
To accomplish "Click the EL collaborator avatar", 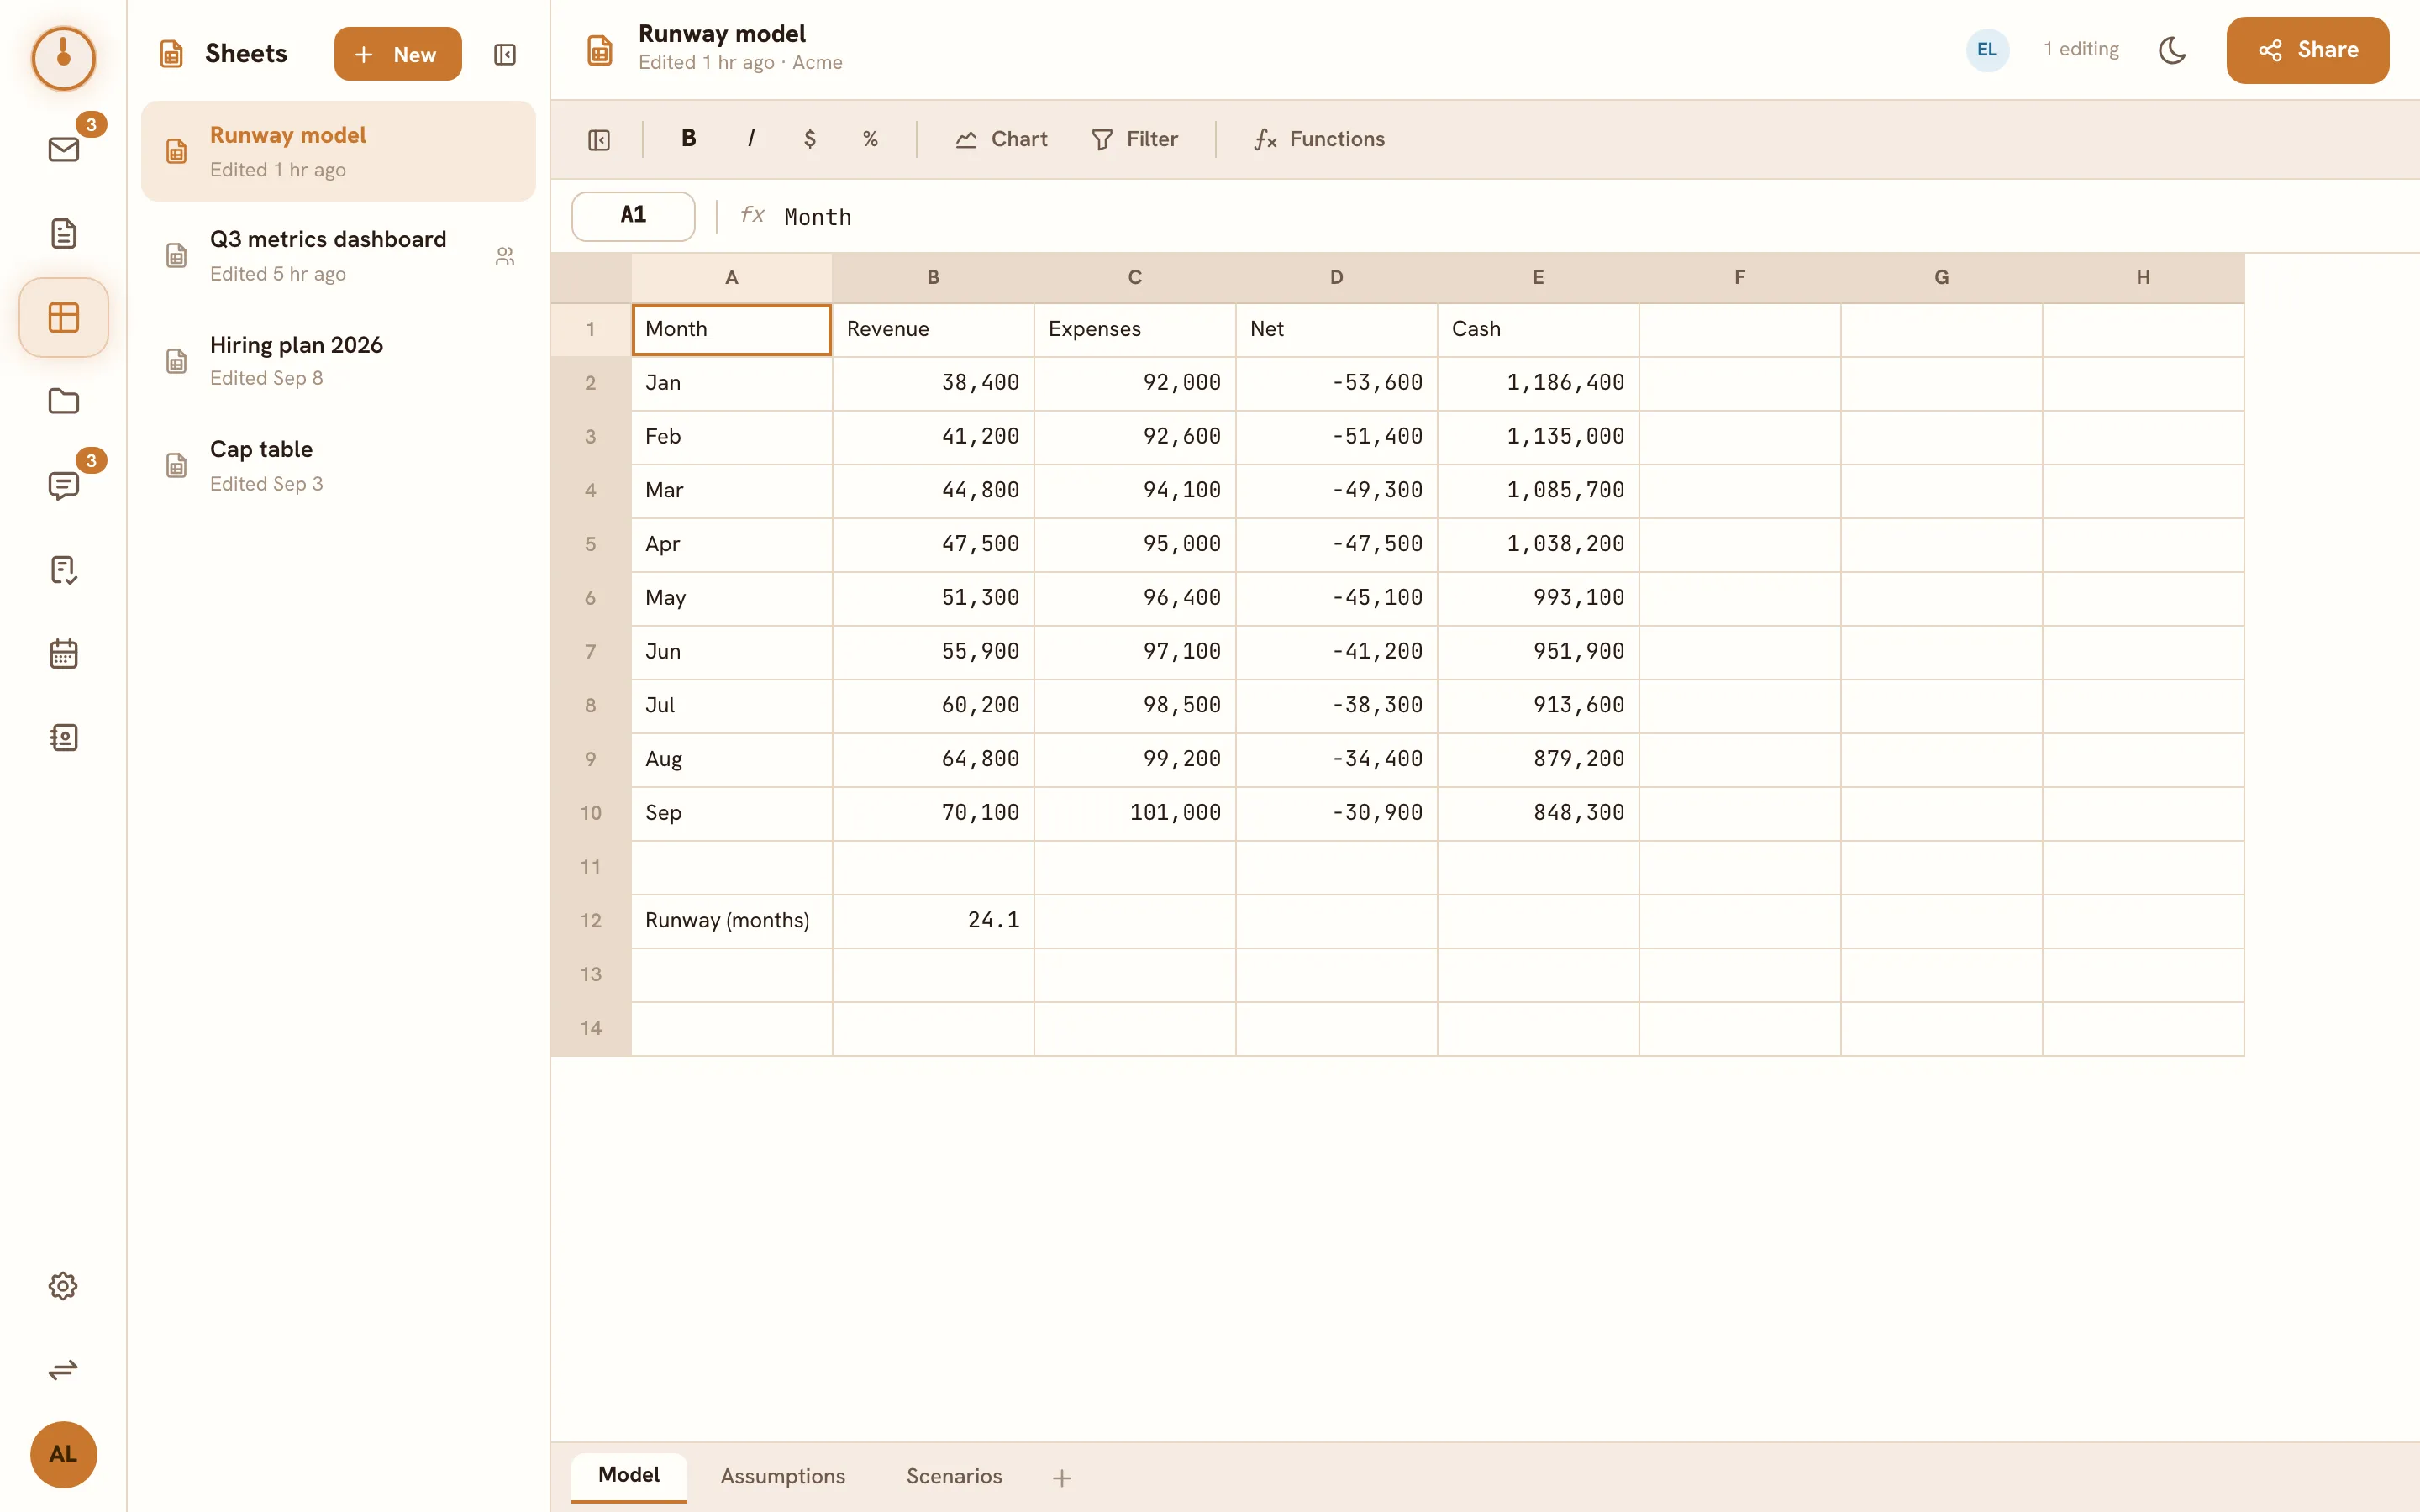I will coord(1987,50).
